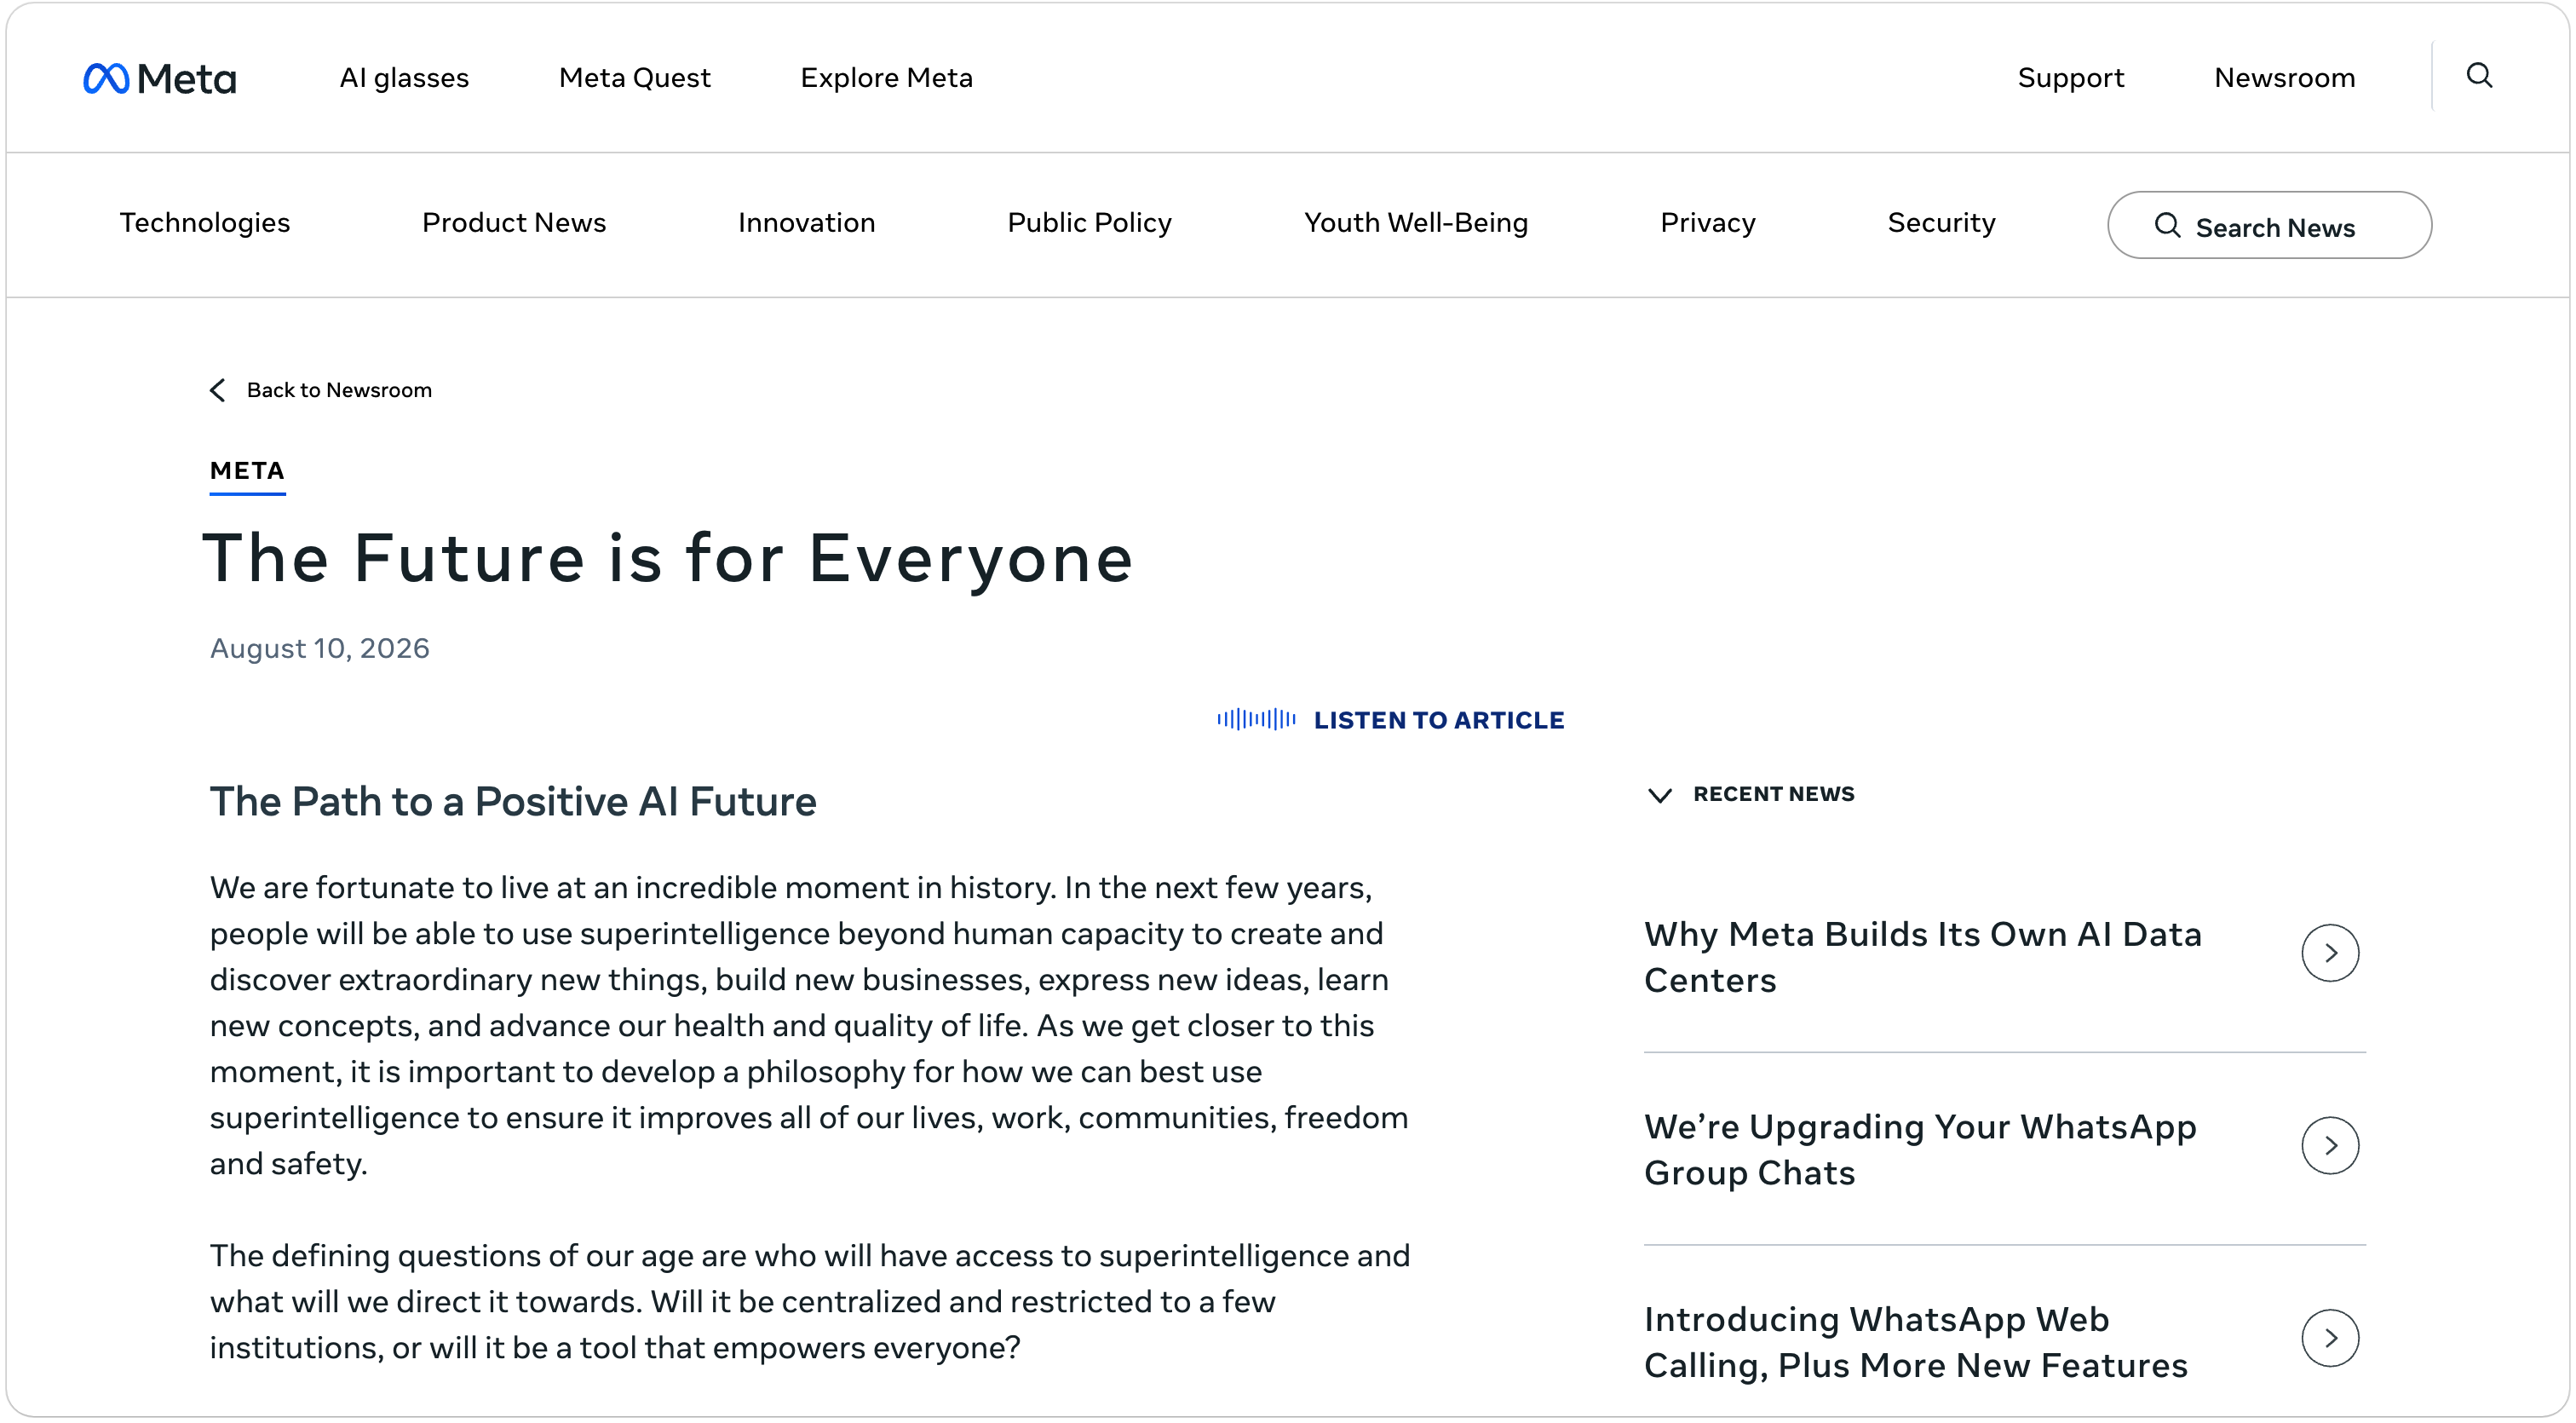Click the Search News input field
The width and height of the screenshot is (2576, 1423).
pos(2269,225)
